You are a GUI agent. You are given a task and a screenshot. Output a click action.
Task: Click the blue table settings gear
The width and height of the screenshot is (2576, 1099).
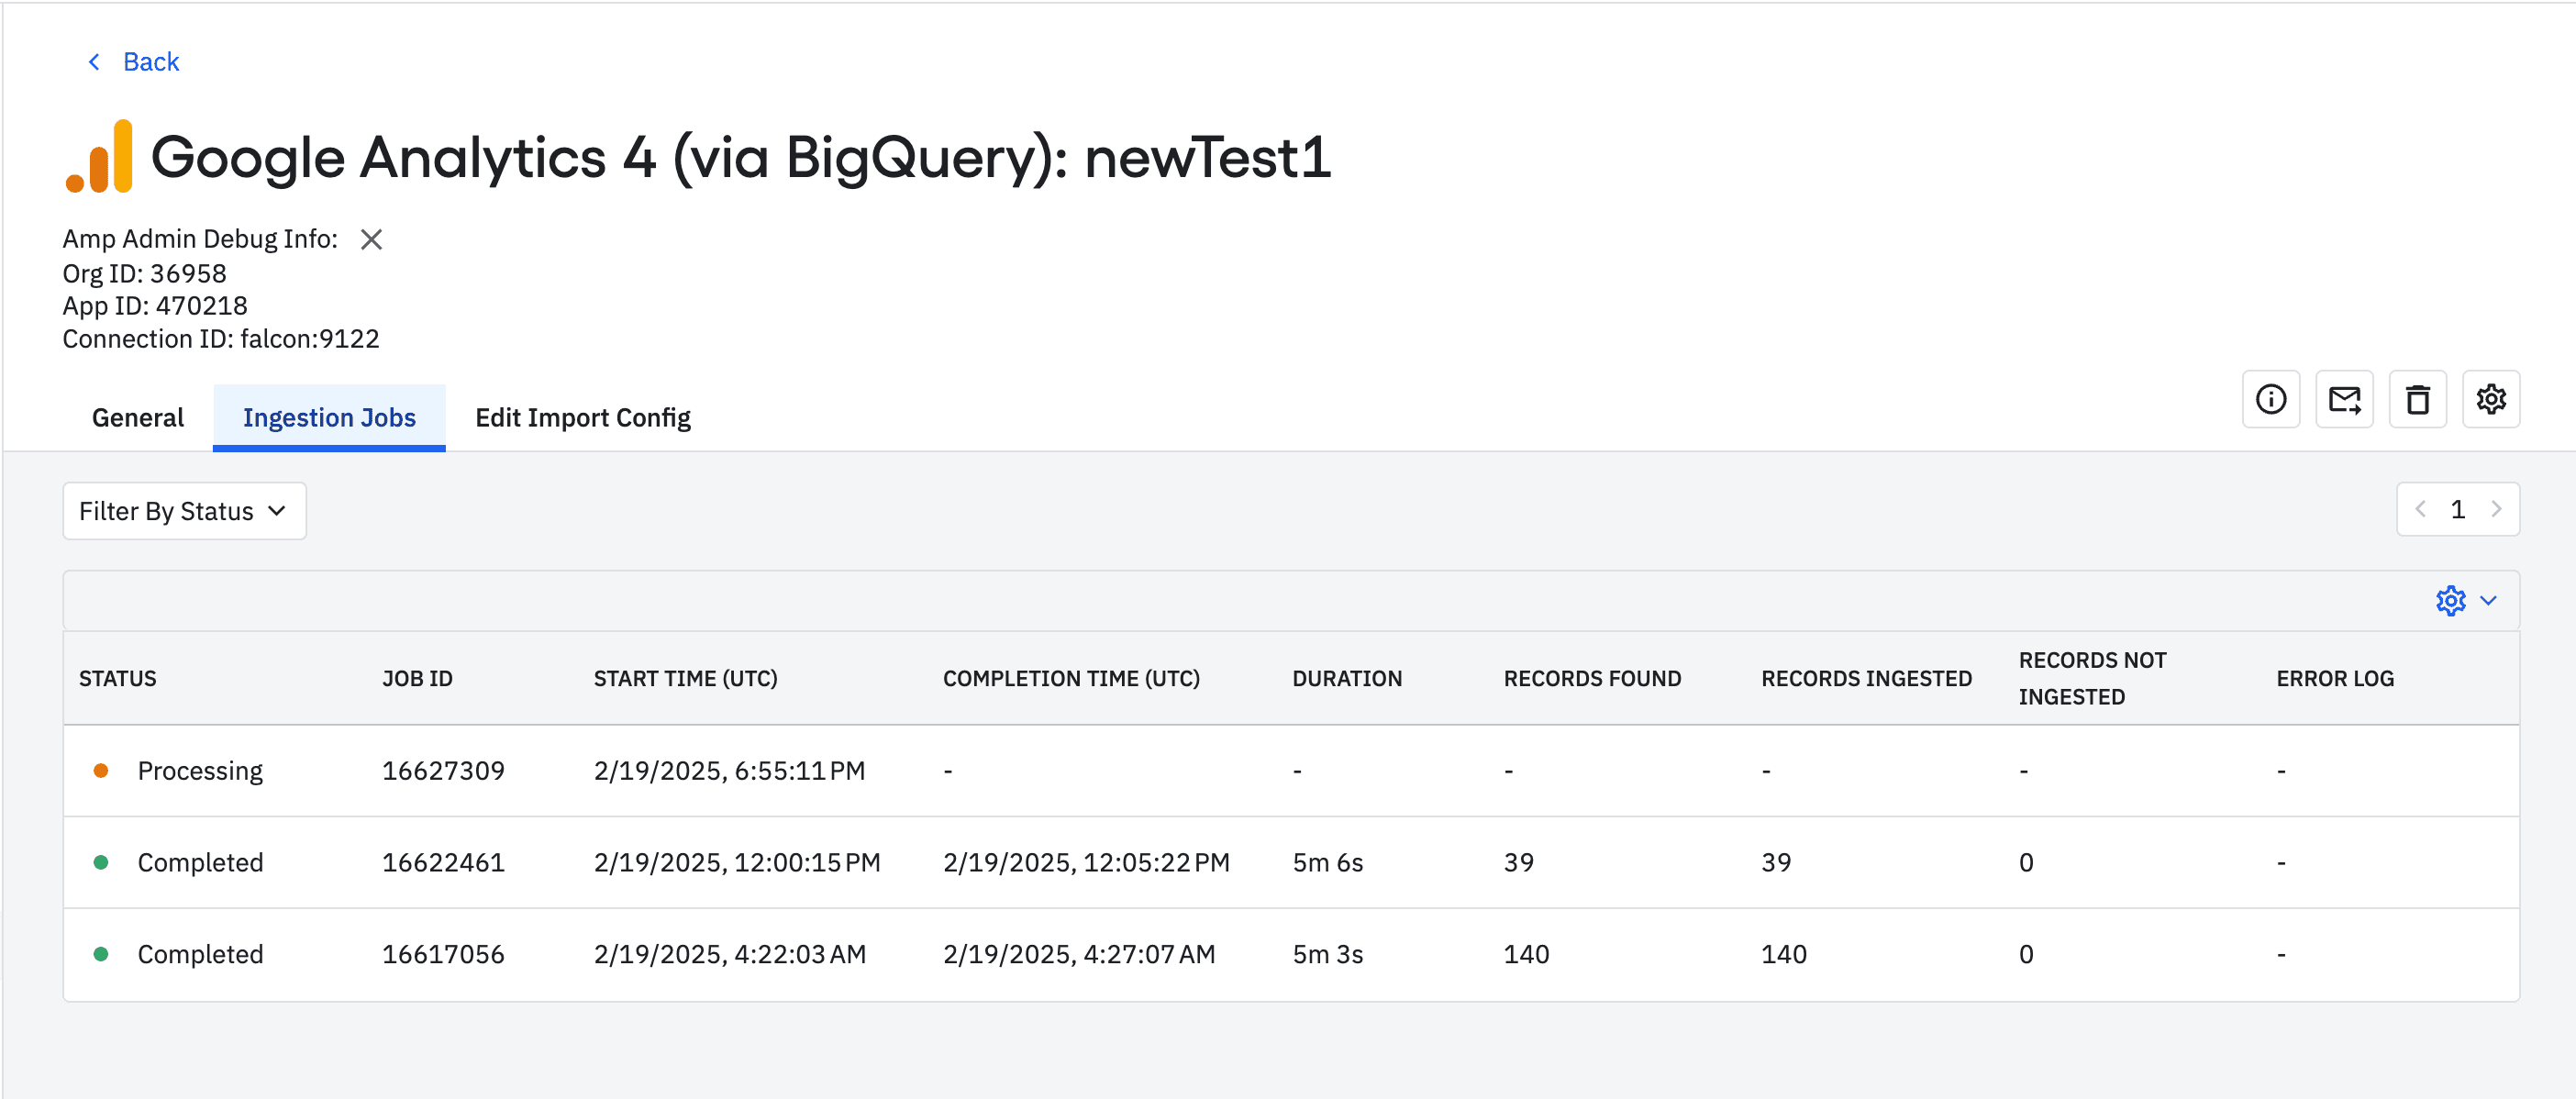tap(2450, 601)
